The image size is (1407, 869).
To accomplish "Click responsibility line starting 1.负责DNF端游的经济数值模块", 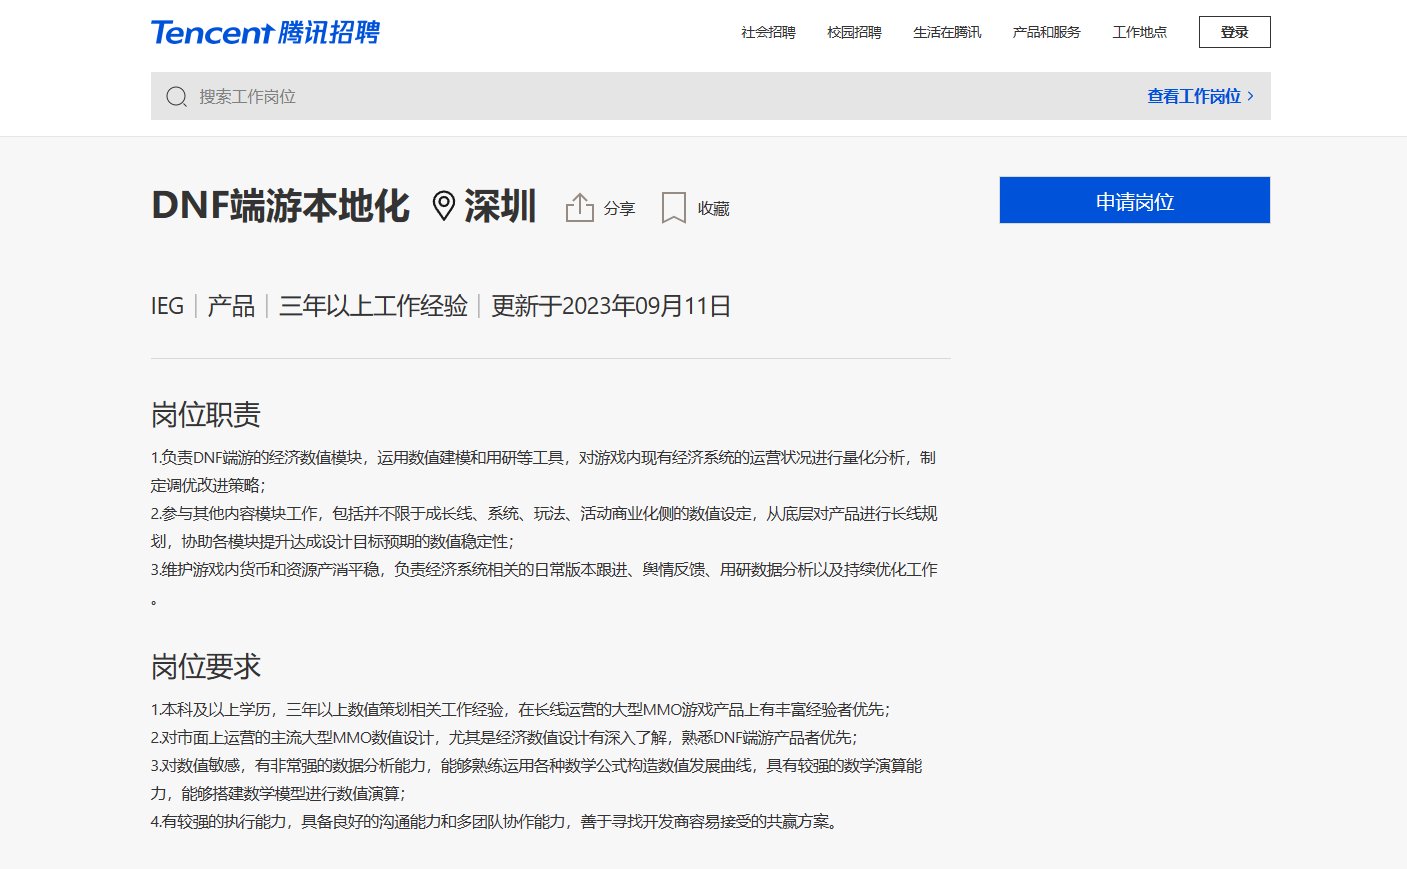I will 544,471.
